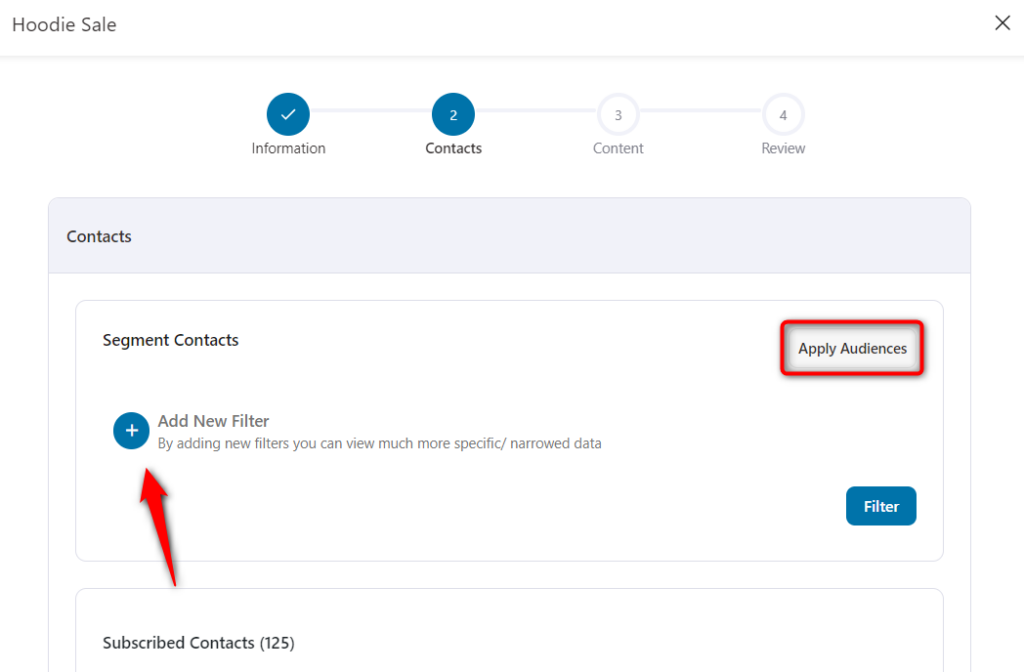Open step 4 Review circle
This screenshot has height=672, width=1024.
pyautogui.click(x=783, y=114)
